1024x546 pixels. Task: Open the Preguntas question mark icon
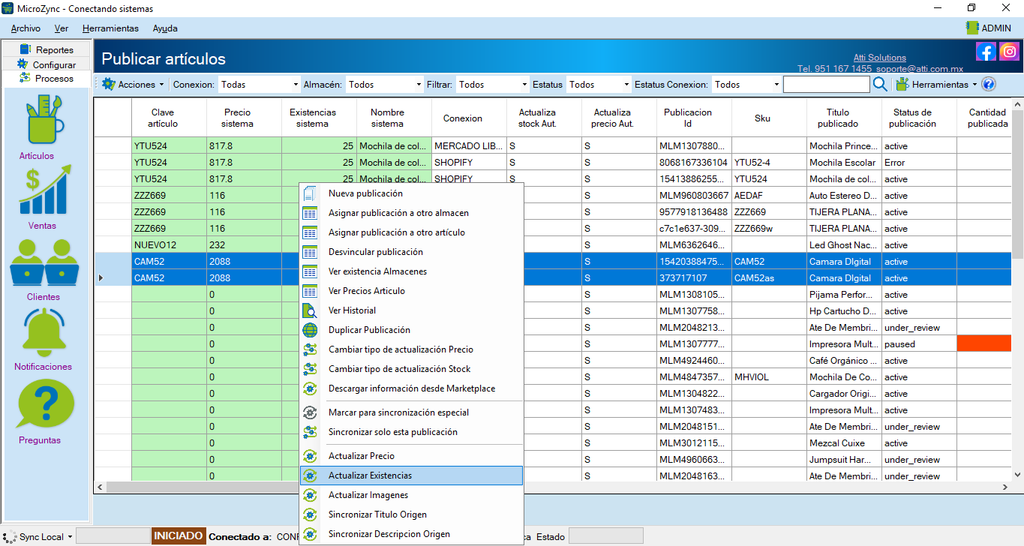46,405
